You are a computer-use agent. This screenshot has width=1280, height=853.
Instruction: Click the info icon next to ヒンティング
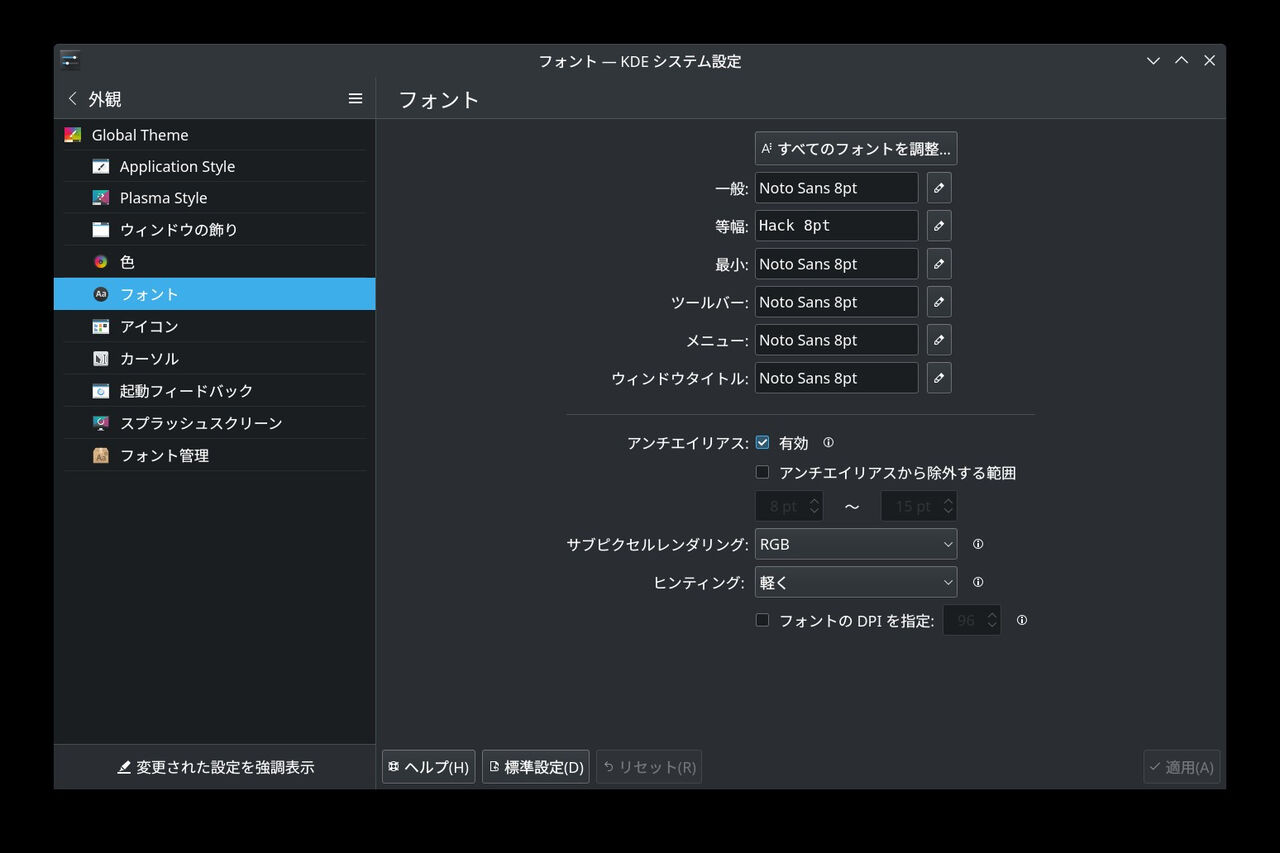(978, 581)
